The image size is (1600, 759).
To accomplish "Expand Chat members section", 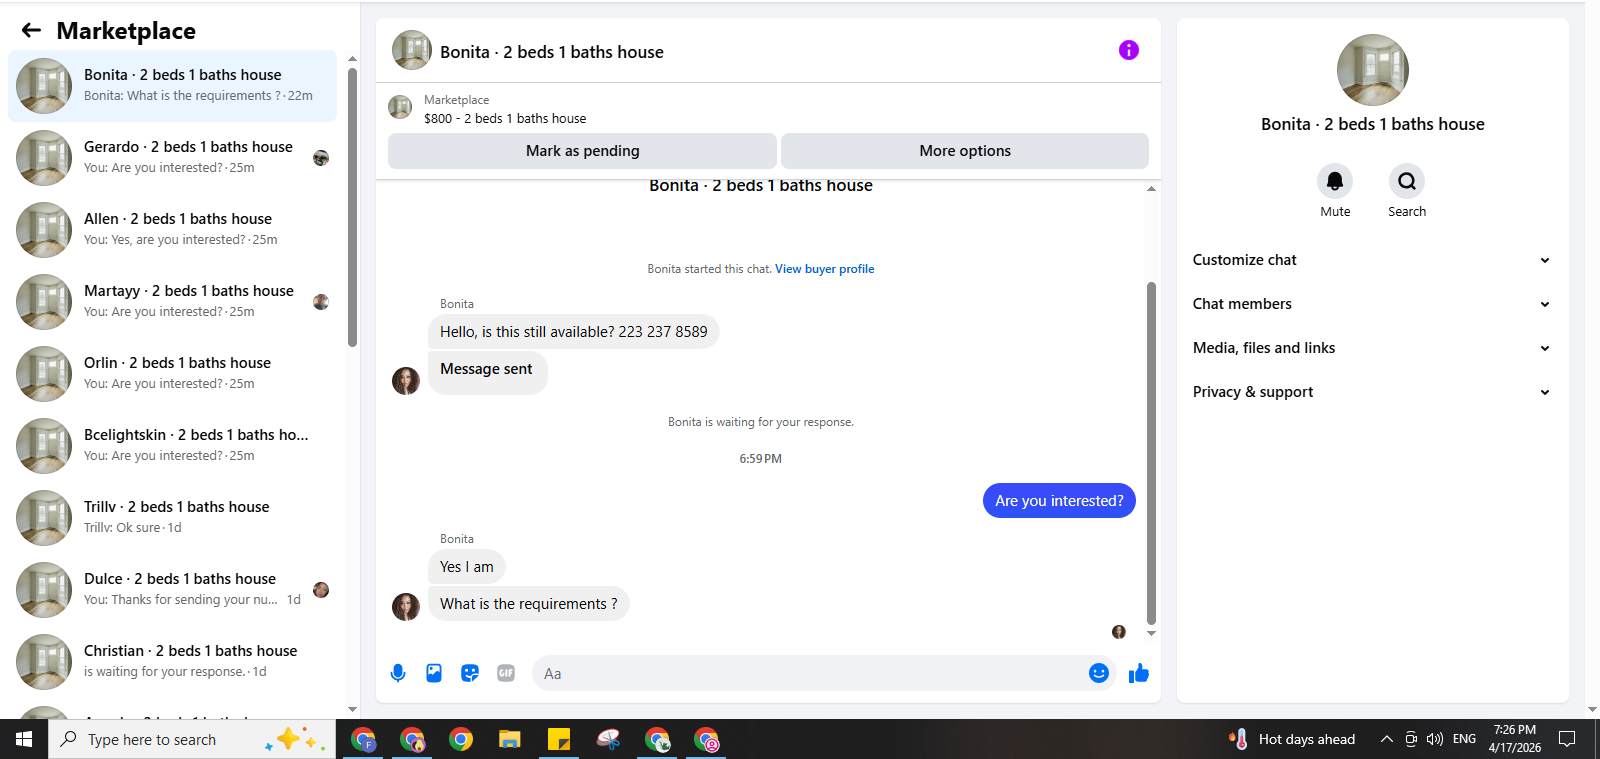I will 1372,304.
